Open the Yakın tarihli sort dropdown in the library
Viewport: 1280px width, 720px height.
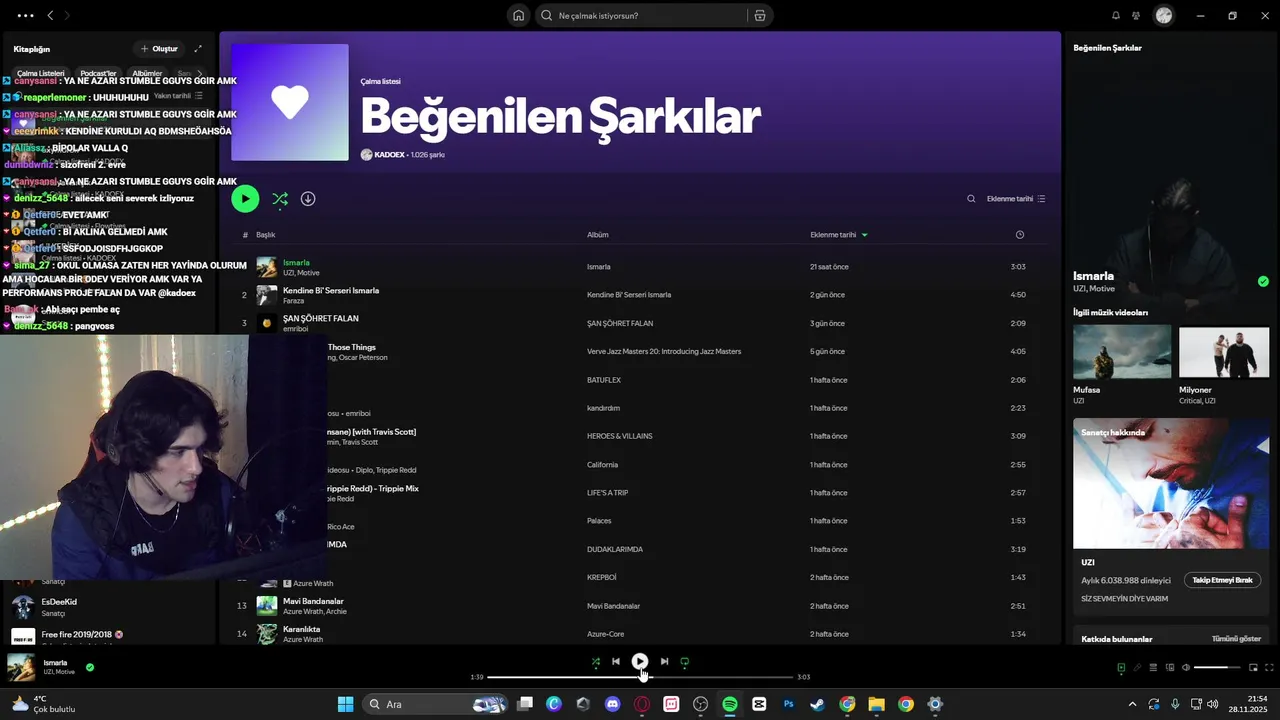pos(178,96)
